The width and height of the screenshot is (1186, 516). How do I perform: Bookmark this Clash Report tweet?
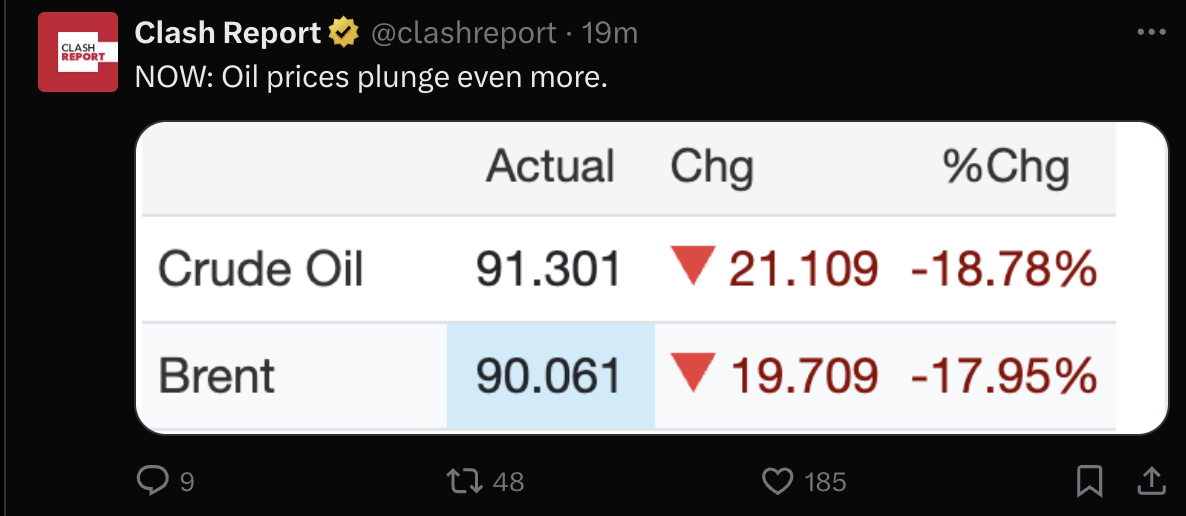tap(1089, 482)
